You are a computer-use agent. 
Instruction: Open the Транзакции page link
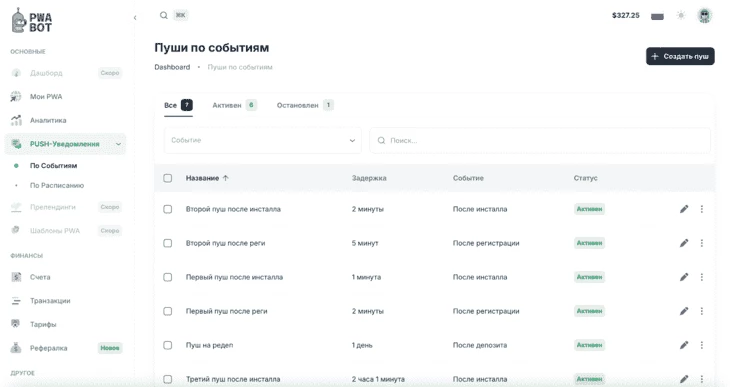pos(50,301)
